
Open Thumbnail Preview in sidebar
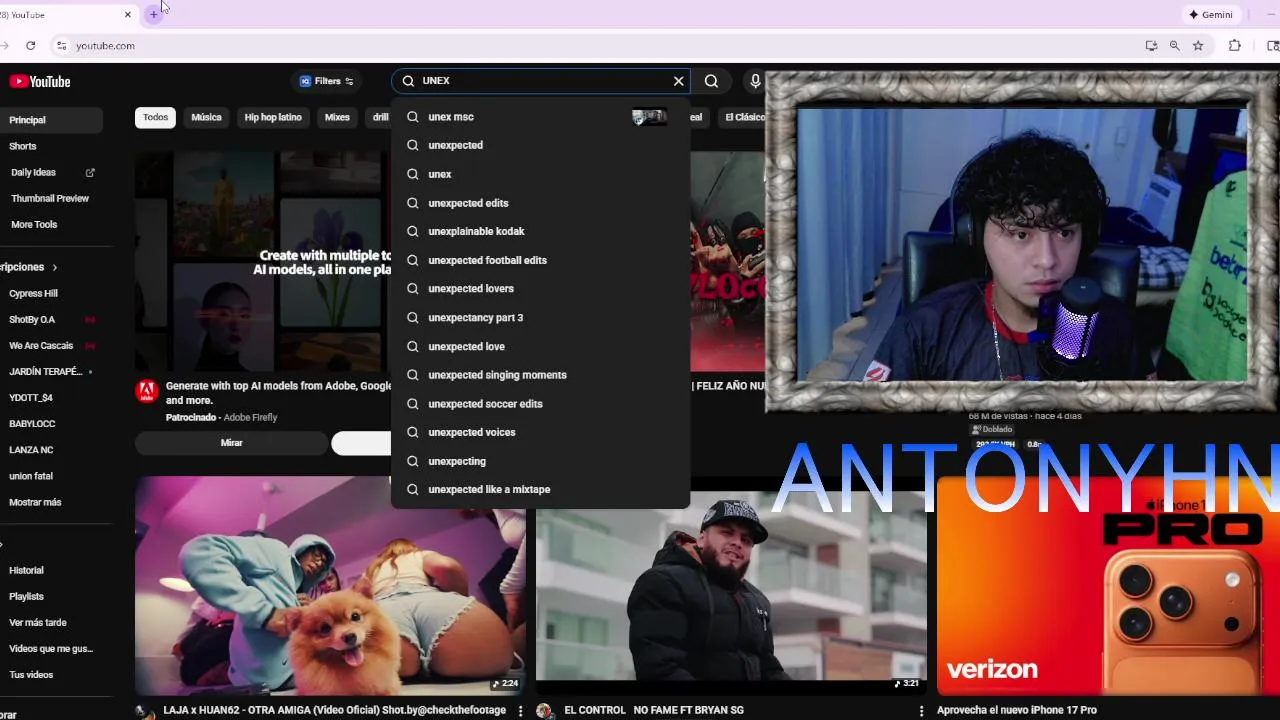coord(50,198)
